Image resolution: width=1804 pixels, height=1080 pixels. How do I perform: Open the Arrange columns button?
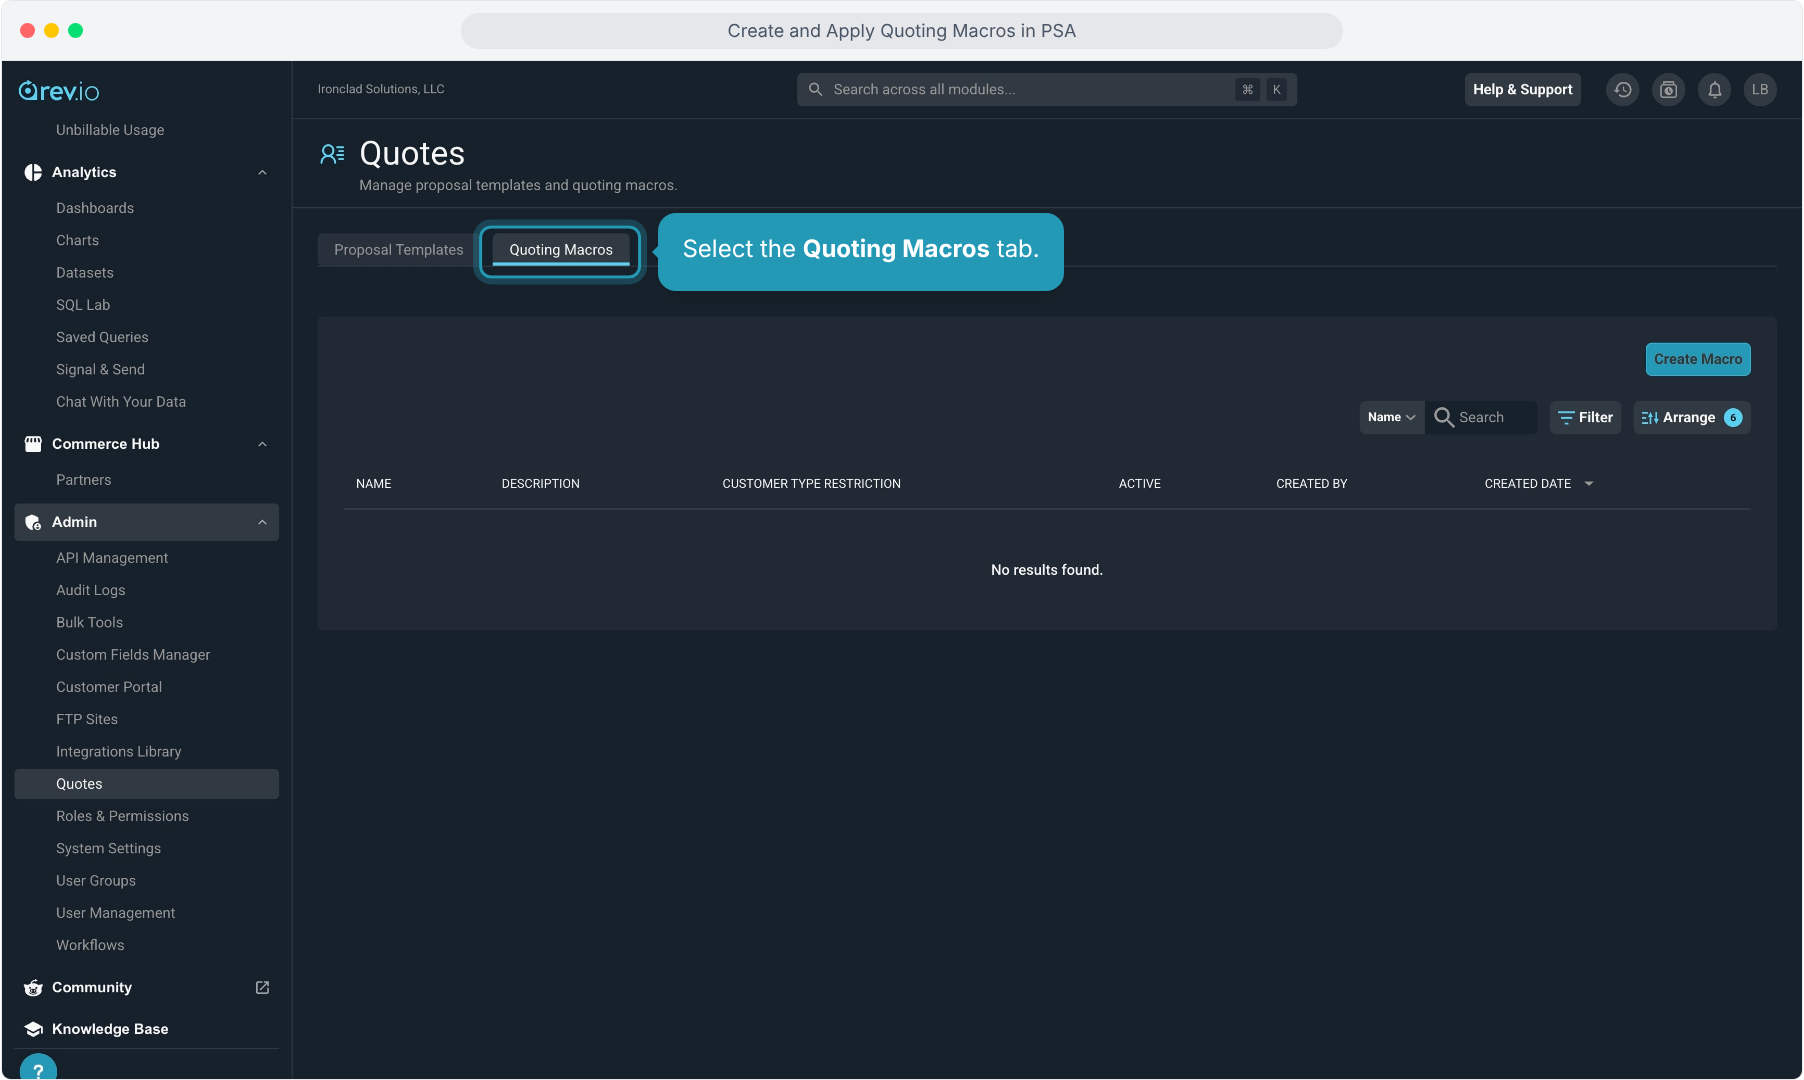[x=1692, y=417]
